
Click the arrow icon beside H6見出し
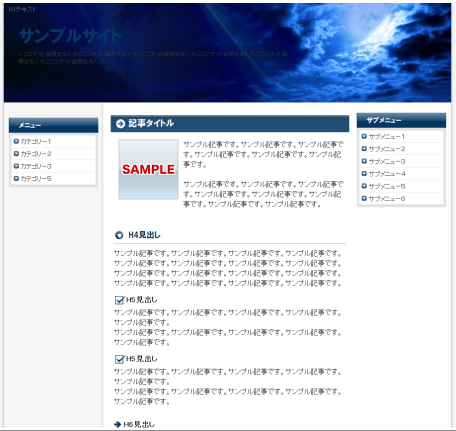point(117,424)
